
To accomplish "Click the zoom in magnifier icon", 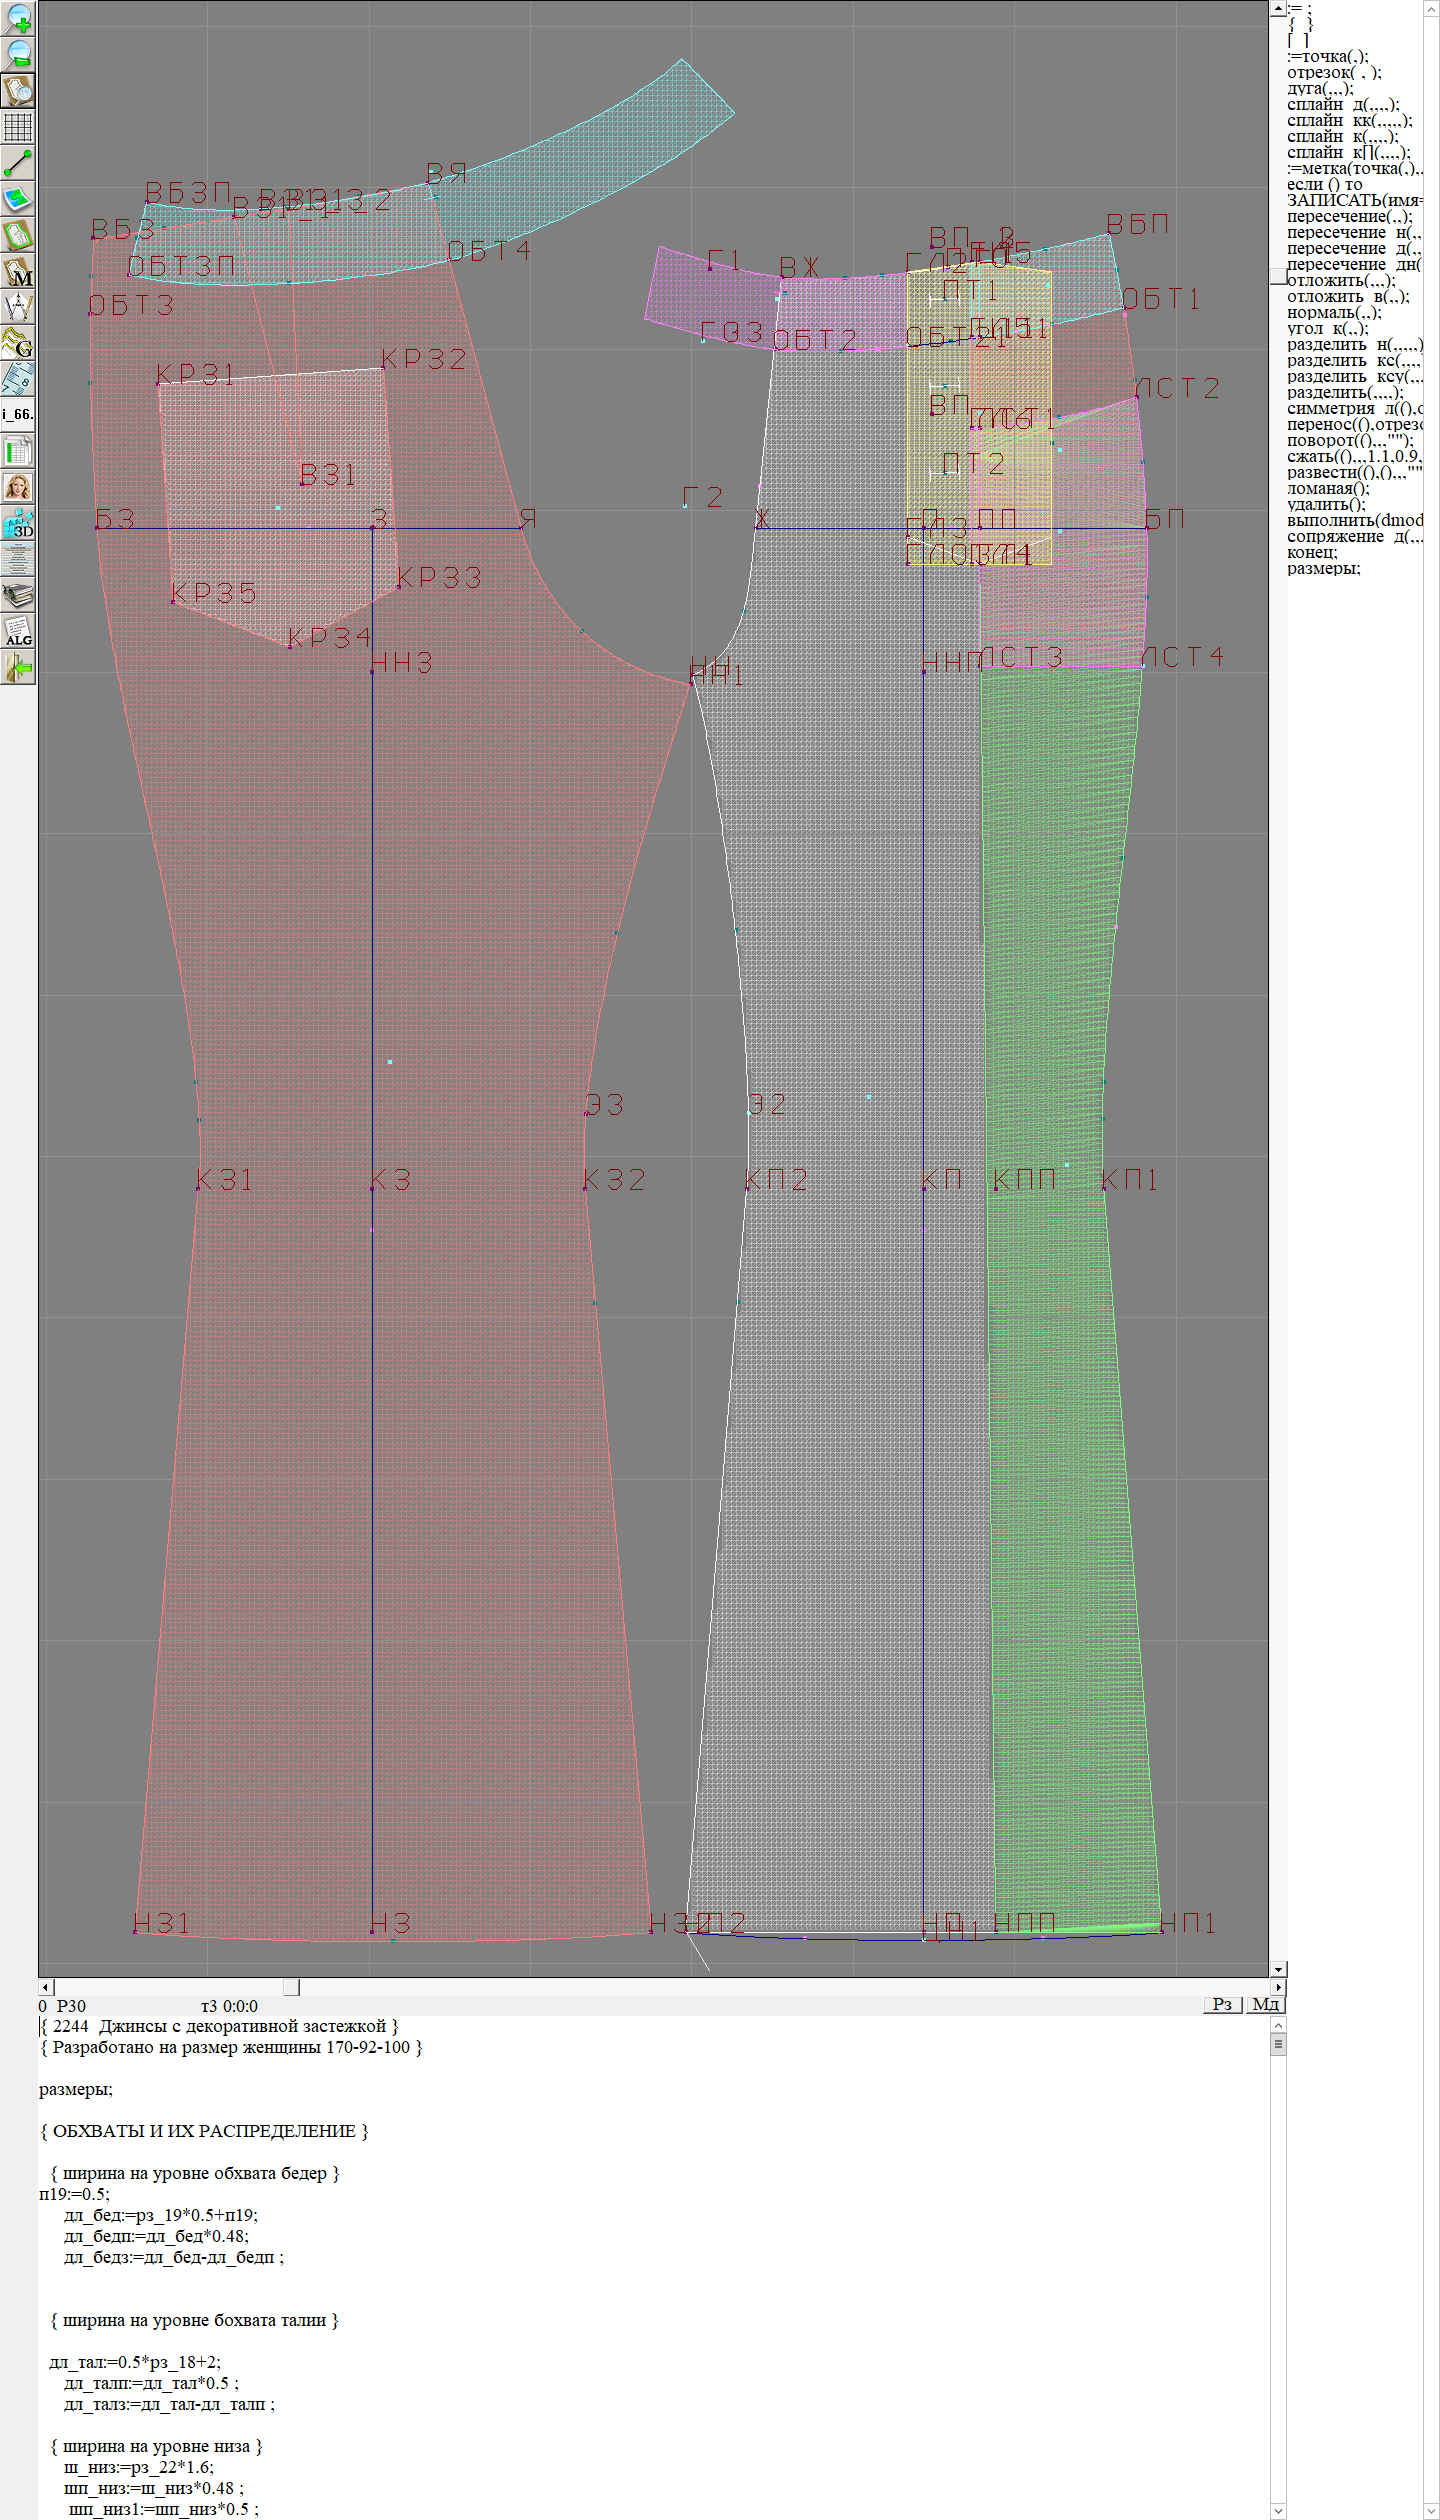I will point(18,18).
